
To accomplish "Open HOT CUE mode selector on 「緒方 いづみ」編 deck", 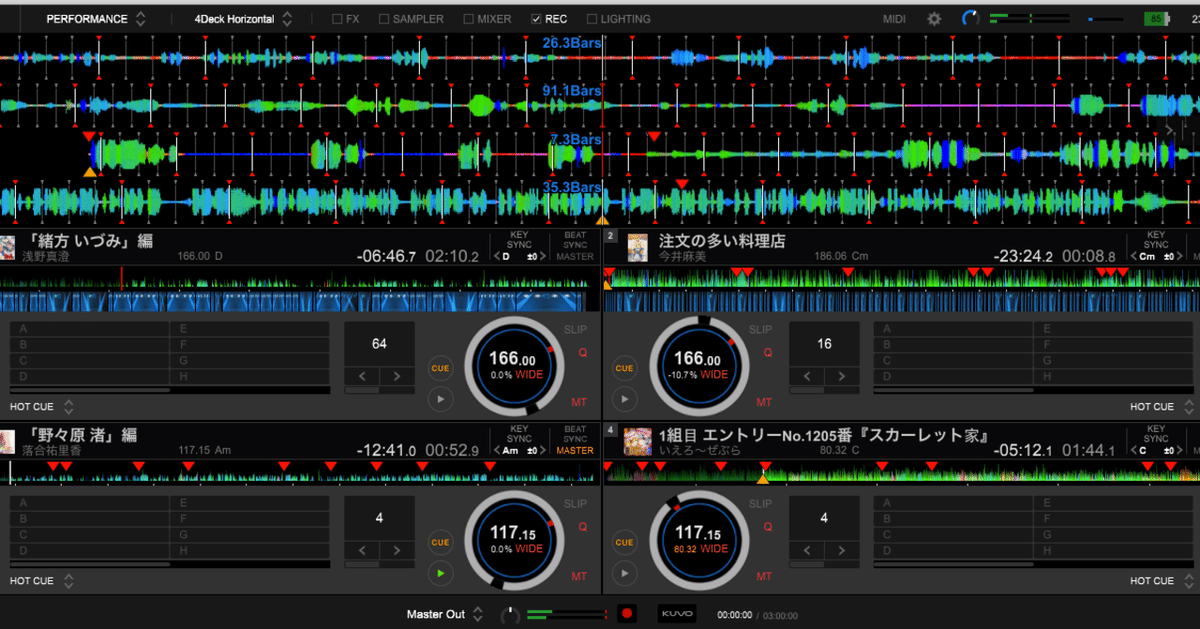I will pos(42,407).
